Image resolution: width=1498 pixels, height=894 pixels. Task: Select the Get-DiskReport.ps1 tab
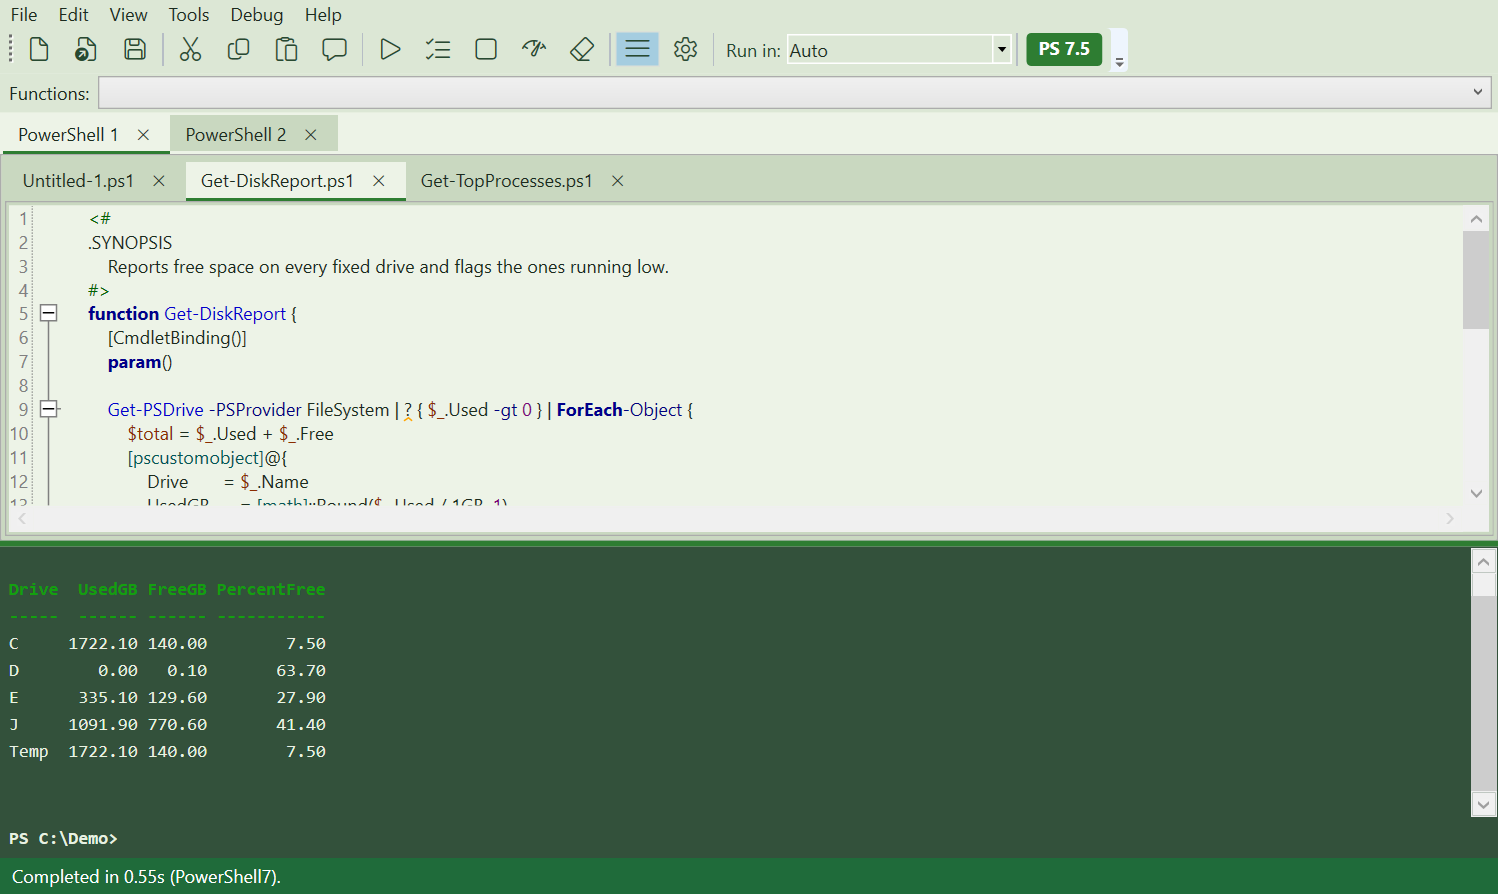[x=277, y=181]
